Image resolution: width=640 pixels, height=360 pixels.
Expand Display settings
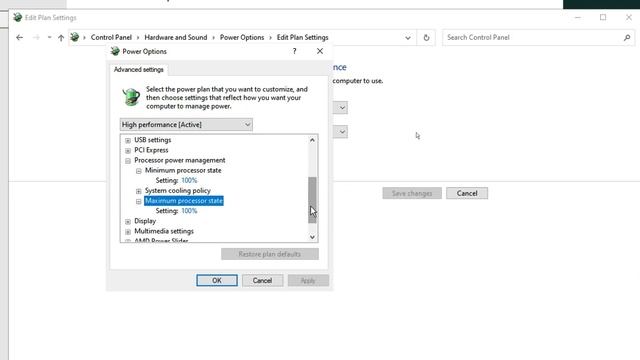click(x=128, y=221)
